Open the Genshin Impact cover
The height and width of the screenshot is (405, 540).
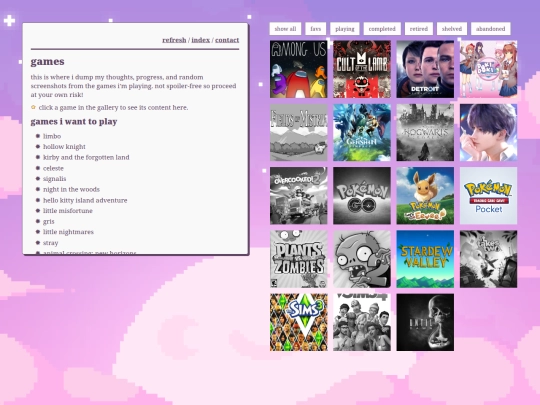point(362,133)
